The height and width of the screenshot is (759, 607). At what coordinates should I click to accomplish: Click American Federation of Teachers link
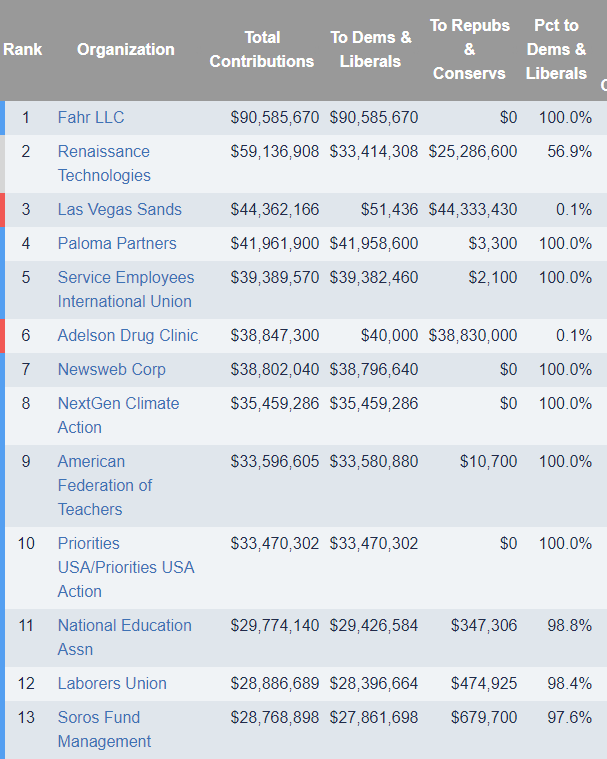coord(105,485)
